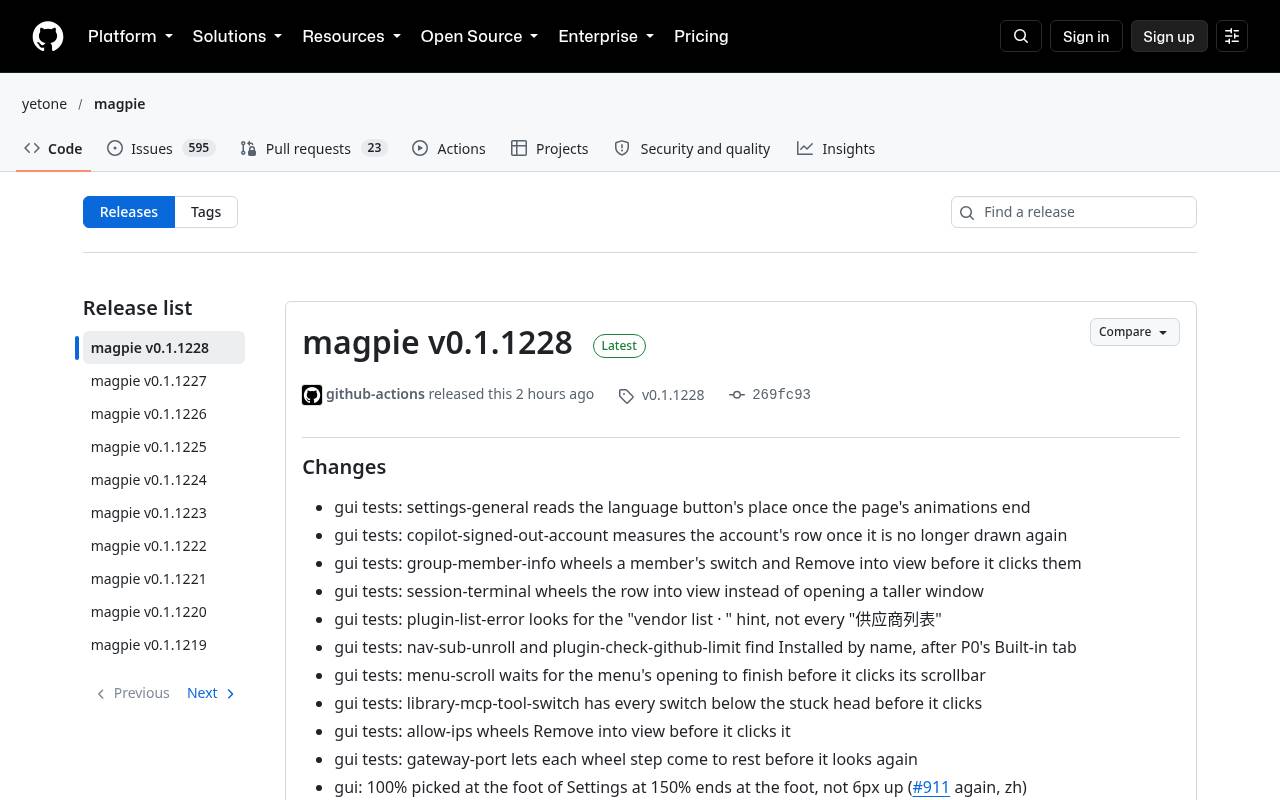The height and width of the screenshot is (800, 1280).
Task: Select magpie v0.1.1219 in release list
Action: point(164,645)
